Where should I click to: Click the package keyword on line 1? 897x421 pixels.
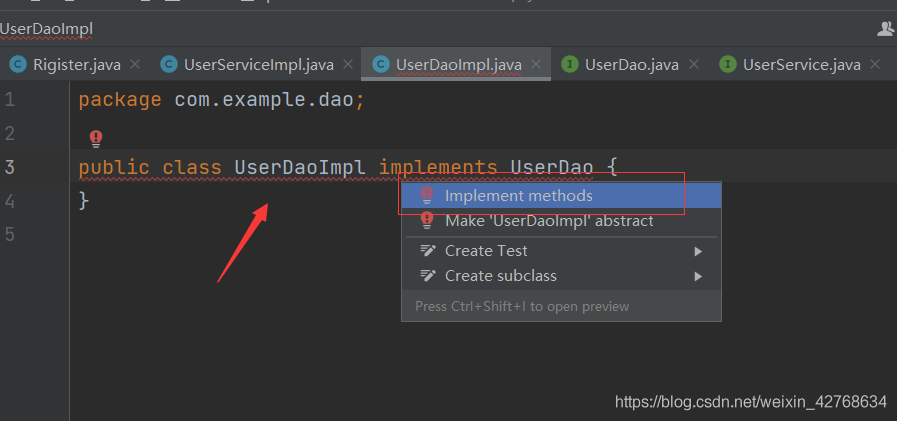click(x=120, y=101)
